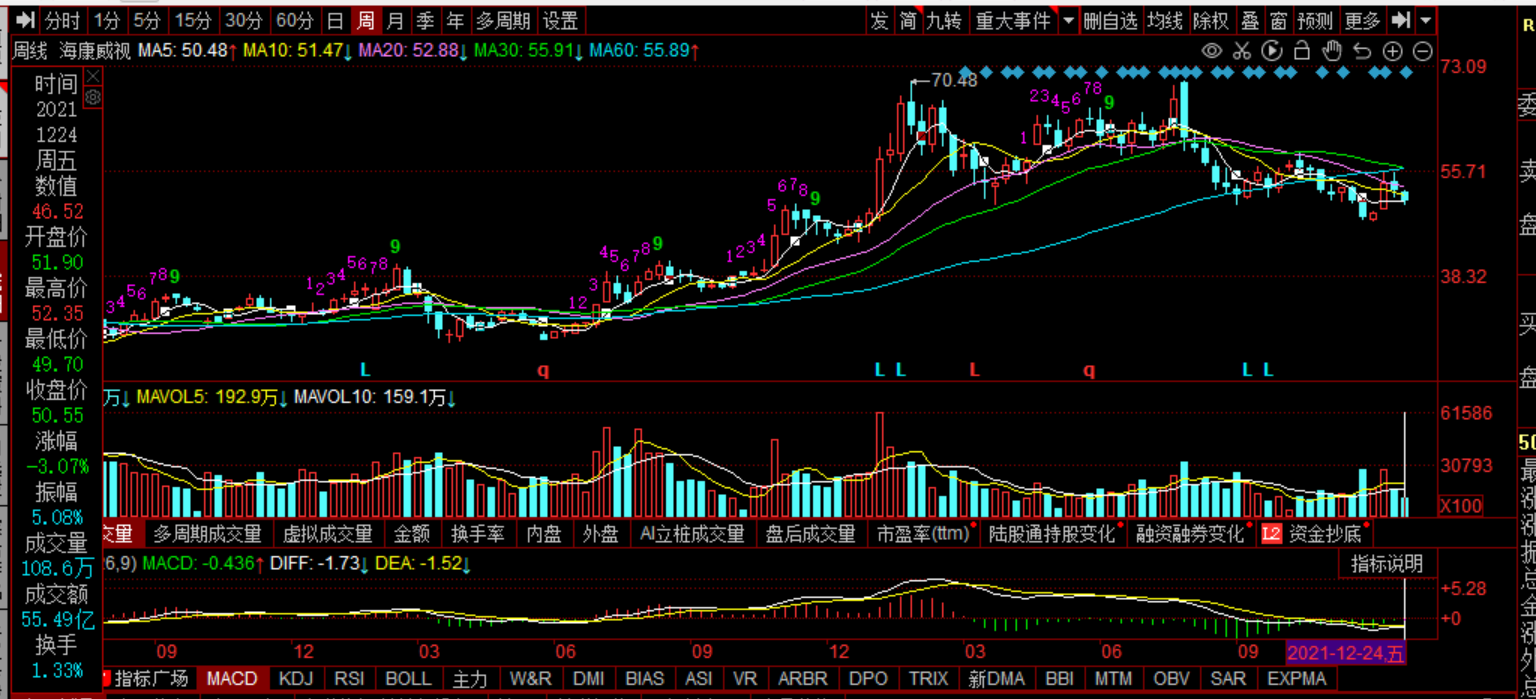This screenshot has height=699, width=1536.
Task: Click the 窗 window button
Action: point(1278,20)
